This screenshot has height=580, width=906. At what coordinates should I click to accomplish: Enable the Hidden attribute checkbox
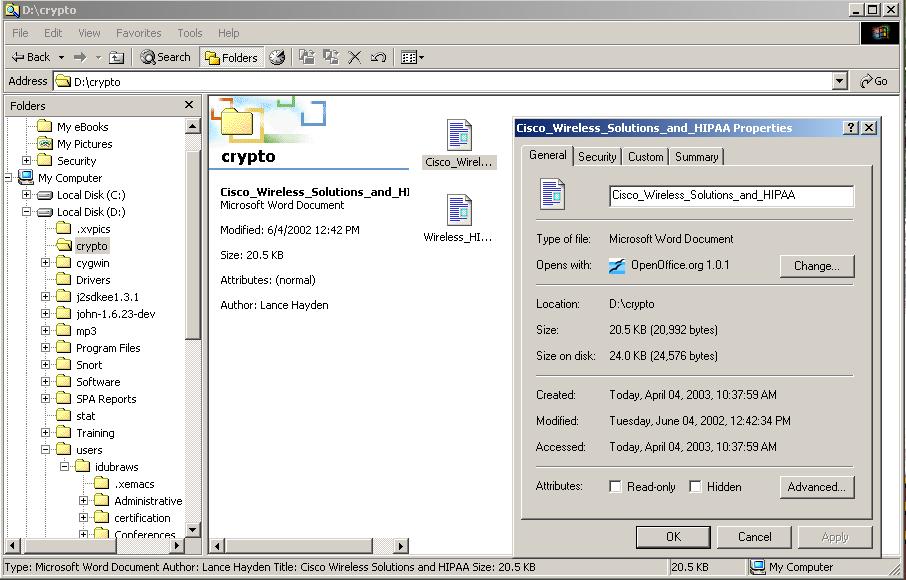[696, 486]
